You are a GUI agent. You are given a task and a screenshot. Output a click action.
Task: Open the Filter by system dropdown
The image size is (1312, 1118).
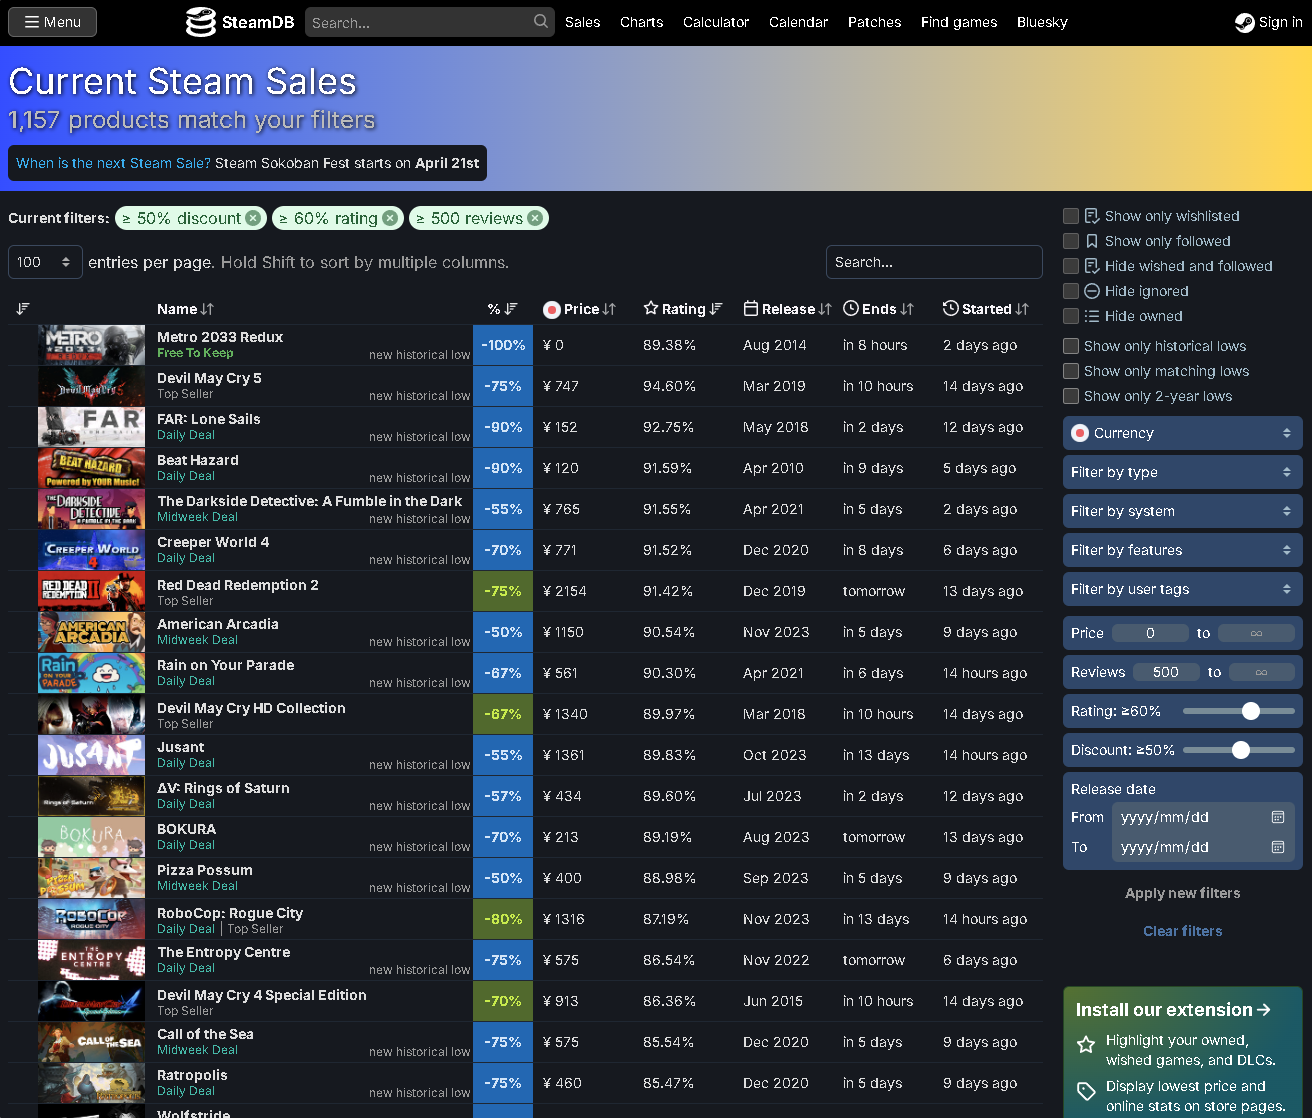[x=1182, y=511]
